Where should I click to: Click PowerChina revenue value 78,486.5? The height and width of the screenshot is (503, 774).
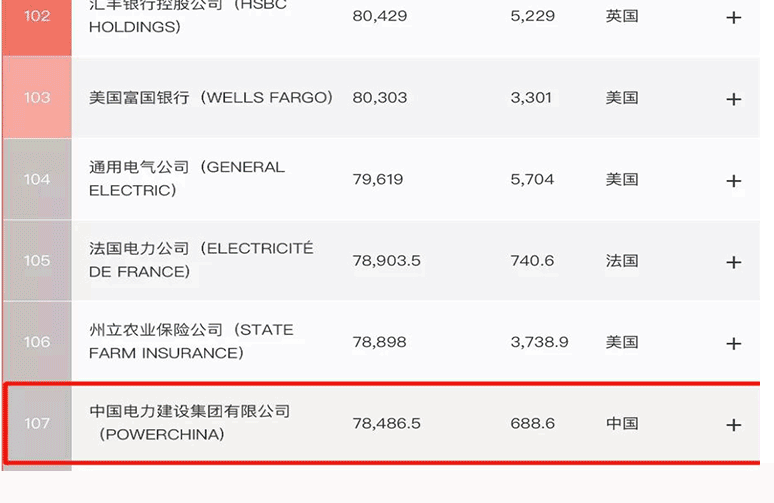tap(386, 423)
